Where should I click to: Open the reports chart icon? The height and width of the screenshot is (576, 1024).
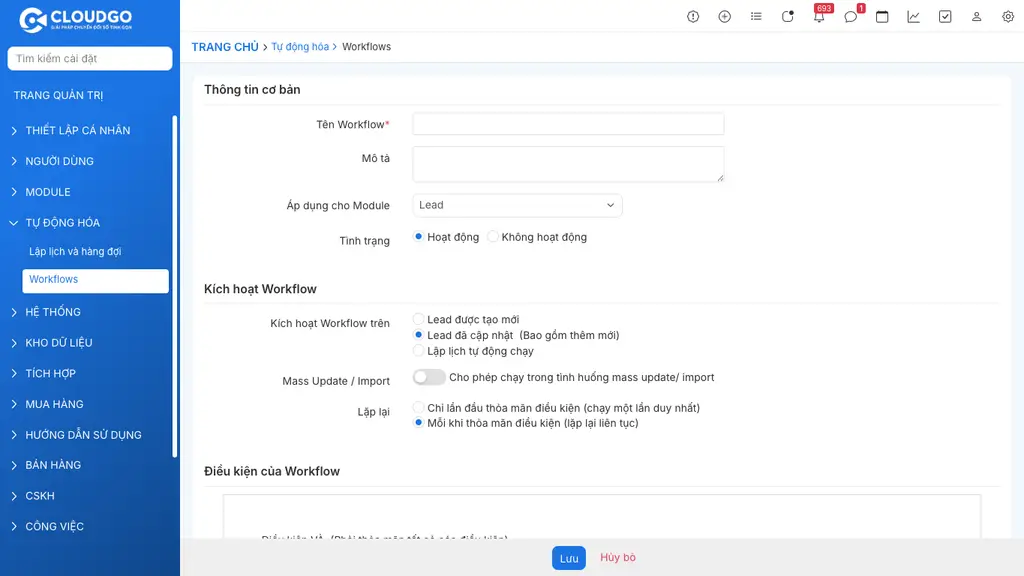(914, 17)
